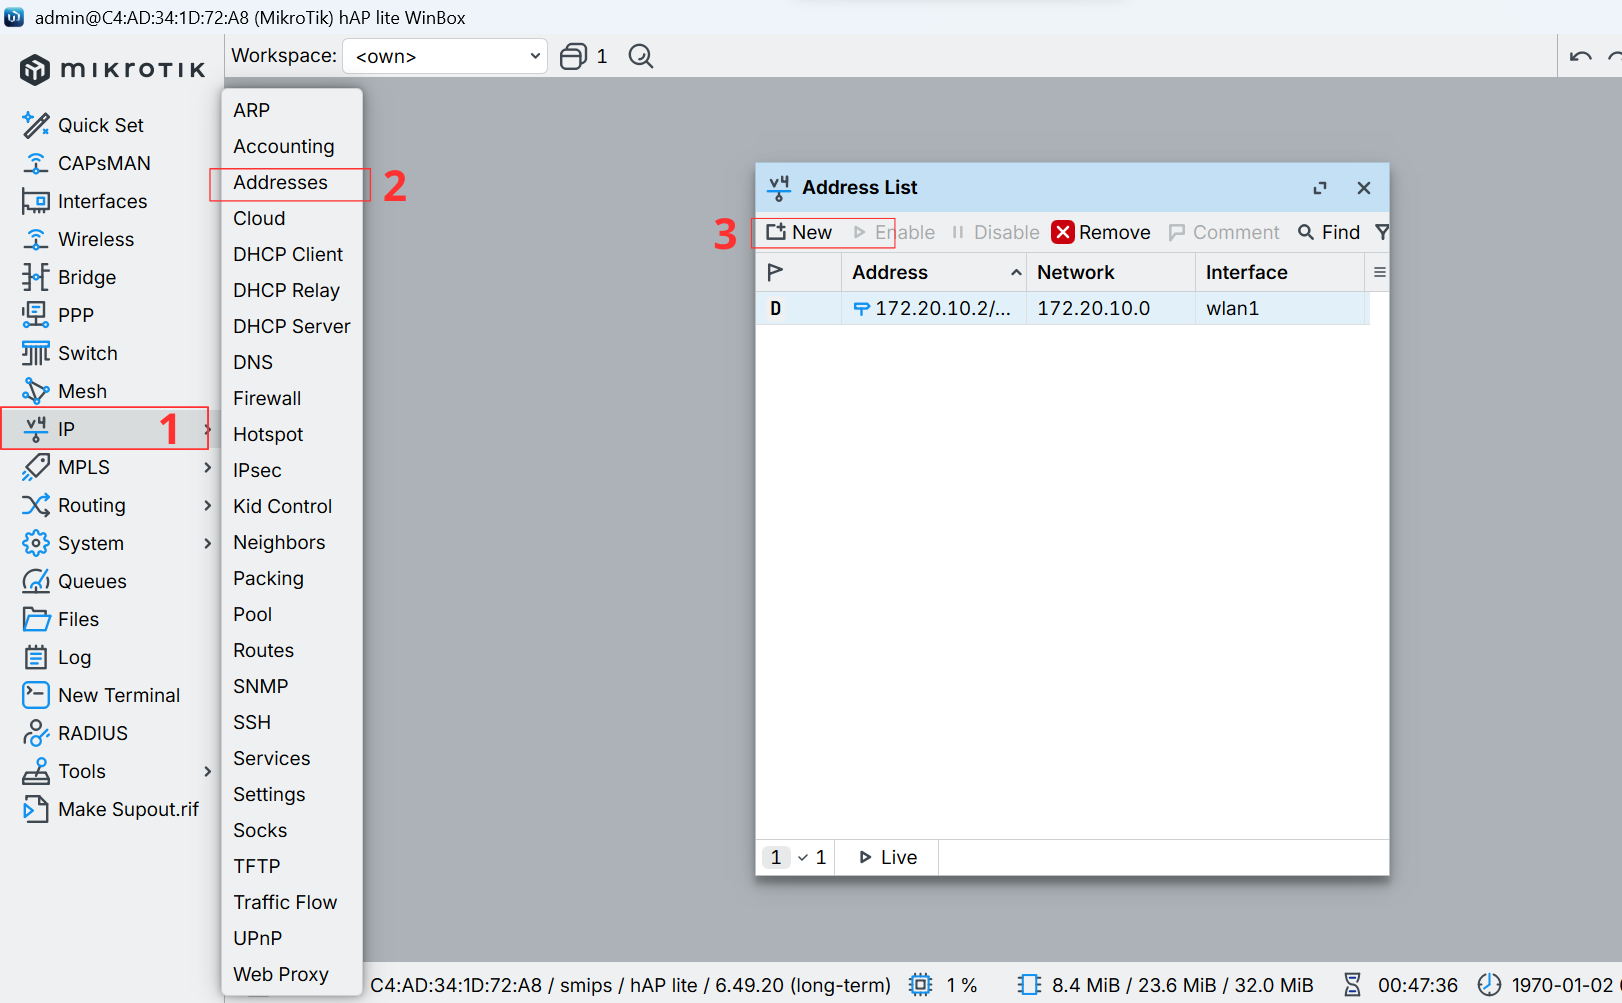The width and height of the screenshot is (1622, 1003).
Task: Select IPsec in the IP submenu
Action: point(257,470)
